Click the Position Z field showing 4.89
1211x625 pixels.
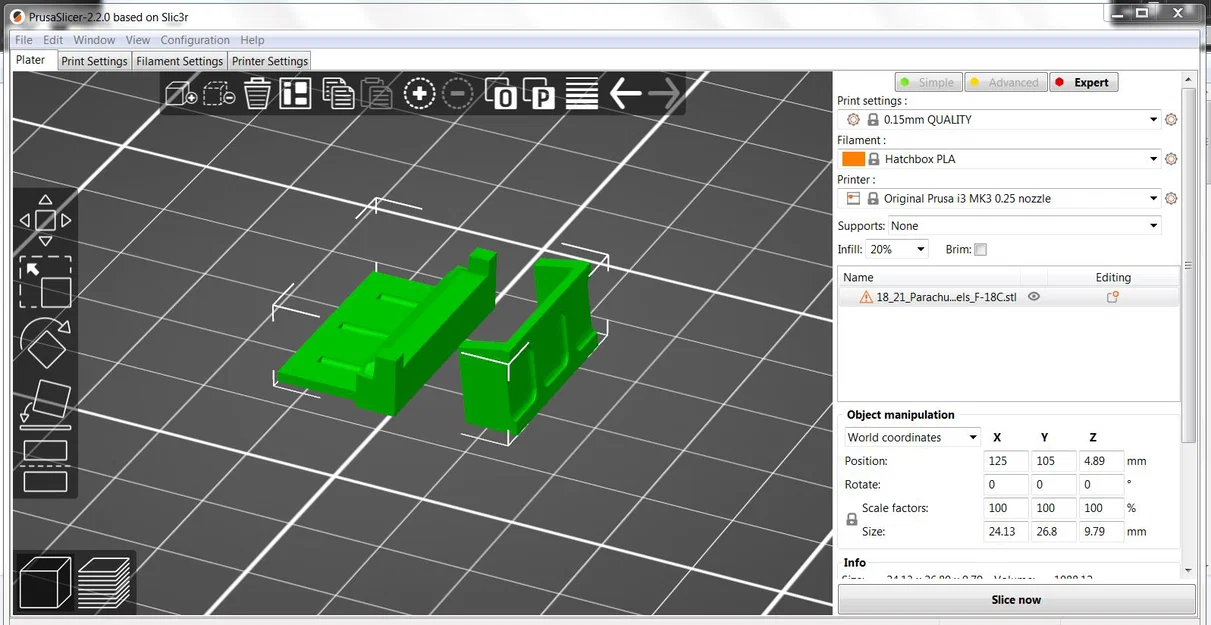pyautogui.click(x=1101, y=461)
